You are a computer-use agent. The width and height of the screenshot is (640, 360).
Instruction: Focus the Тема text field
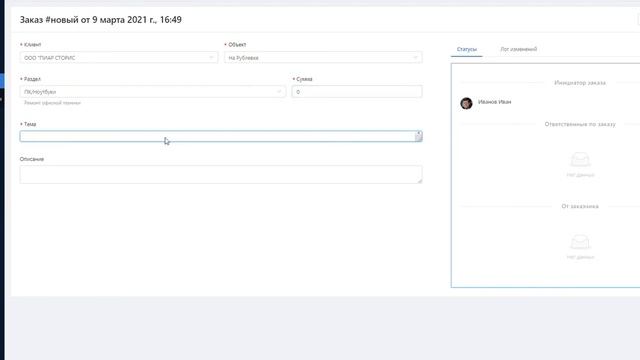click(x=221, y=136)
